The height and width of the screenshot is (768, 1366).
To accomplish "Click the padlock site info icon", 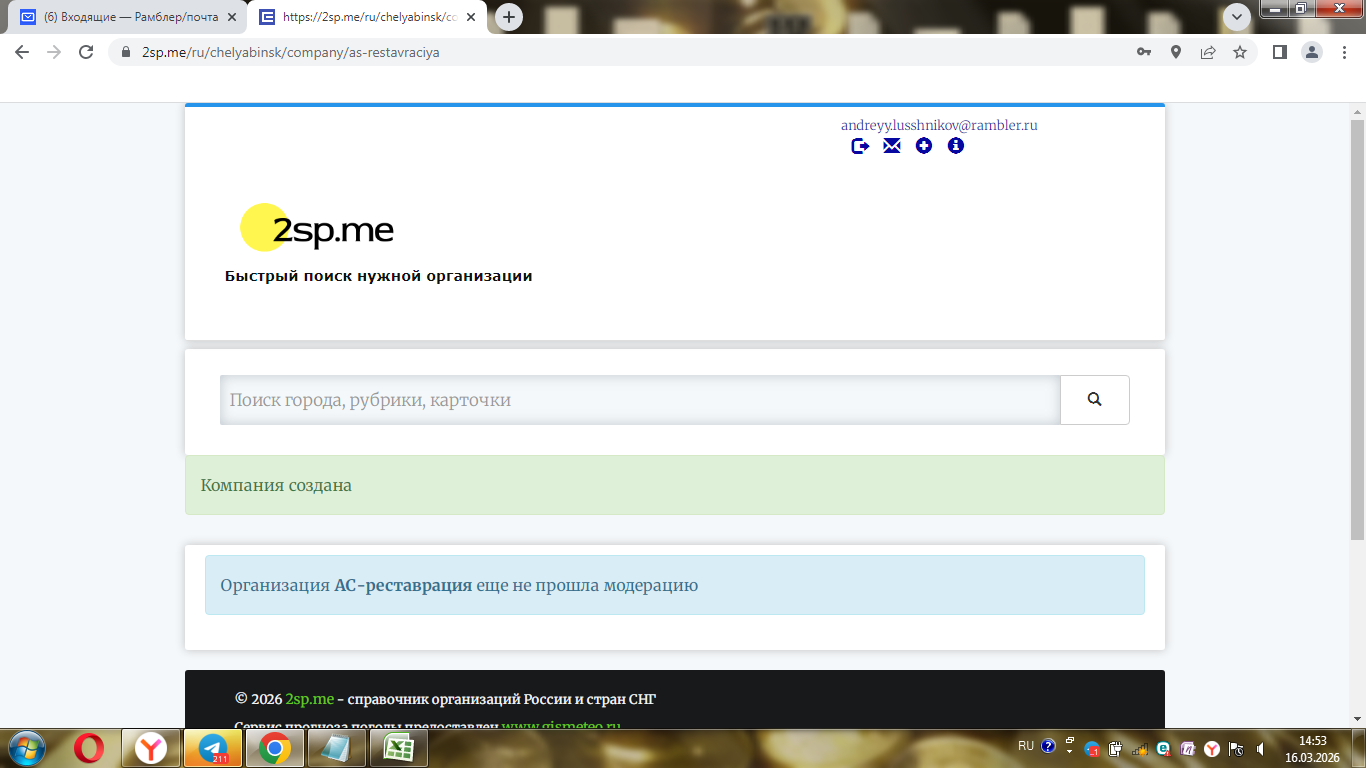I will [126, 52].
